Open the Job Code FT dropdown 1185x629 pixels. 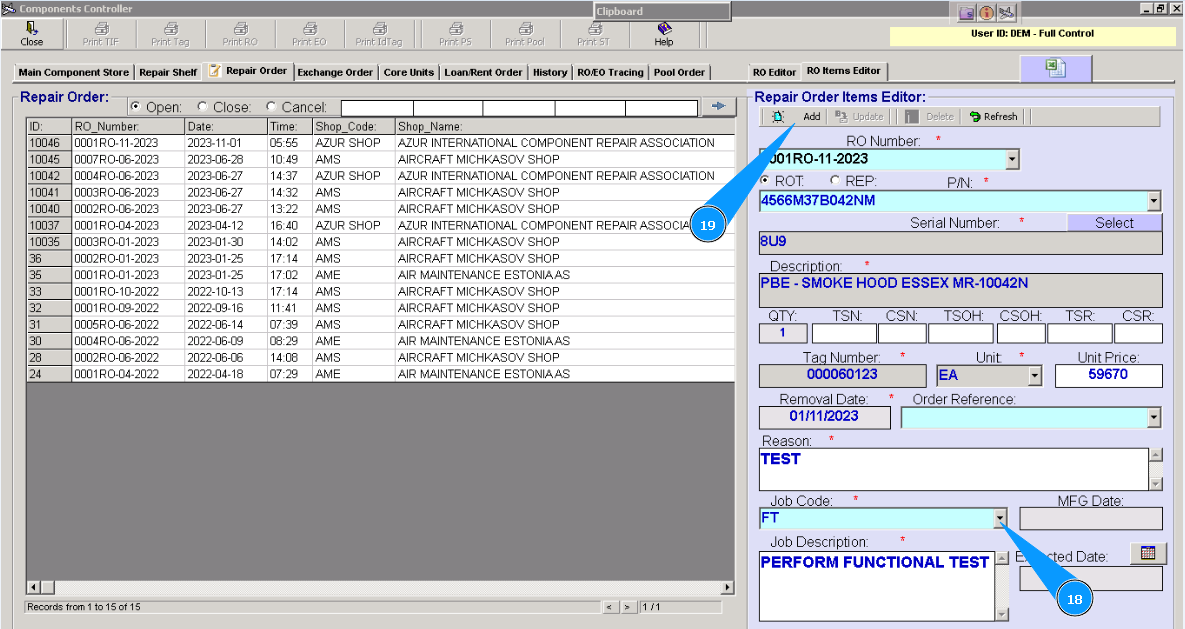click(x=1000, y=518)
